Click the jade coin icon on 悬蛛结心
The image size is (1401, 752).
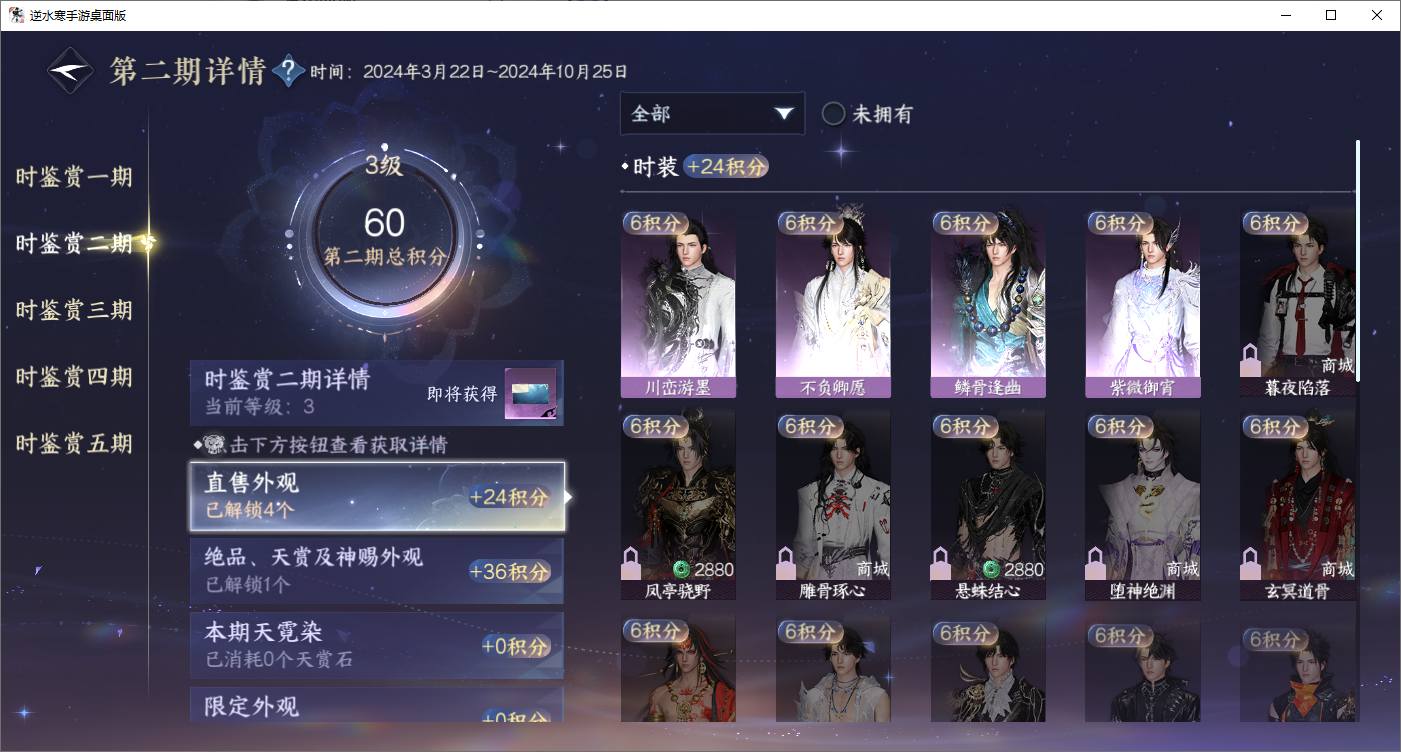tap(991, 570)
